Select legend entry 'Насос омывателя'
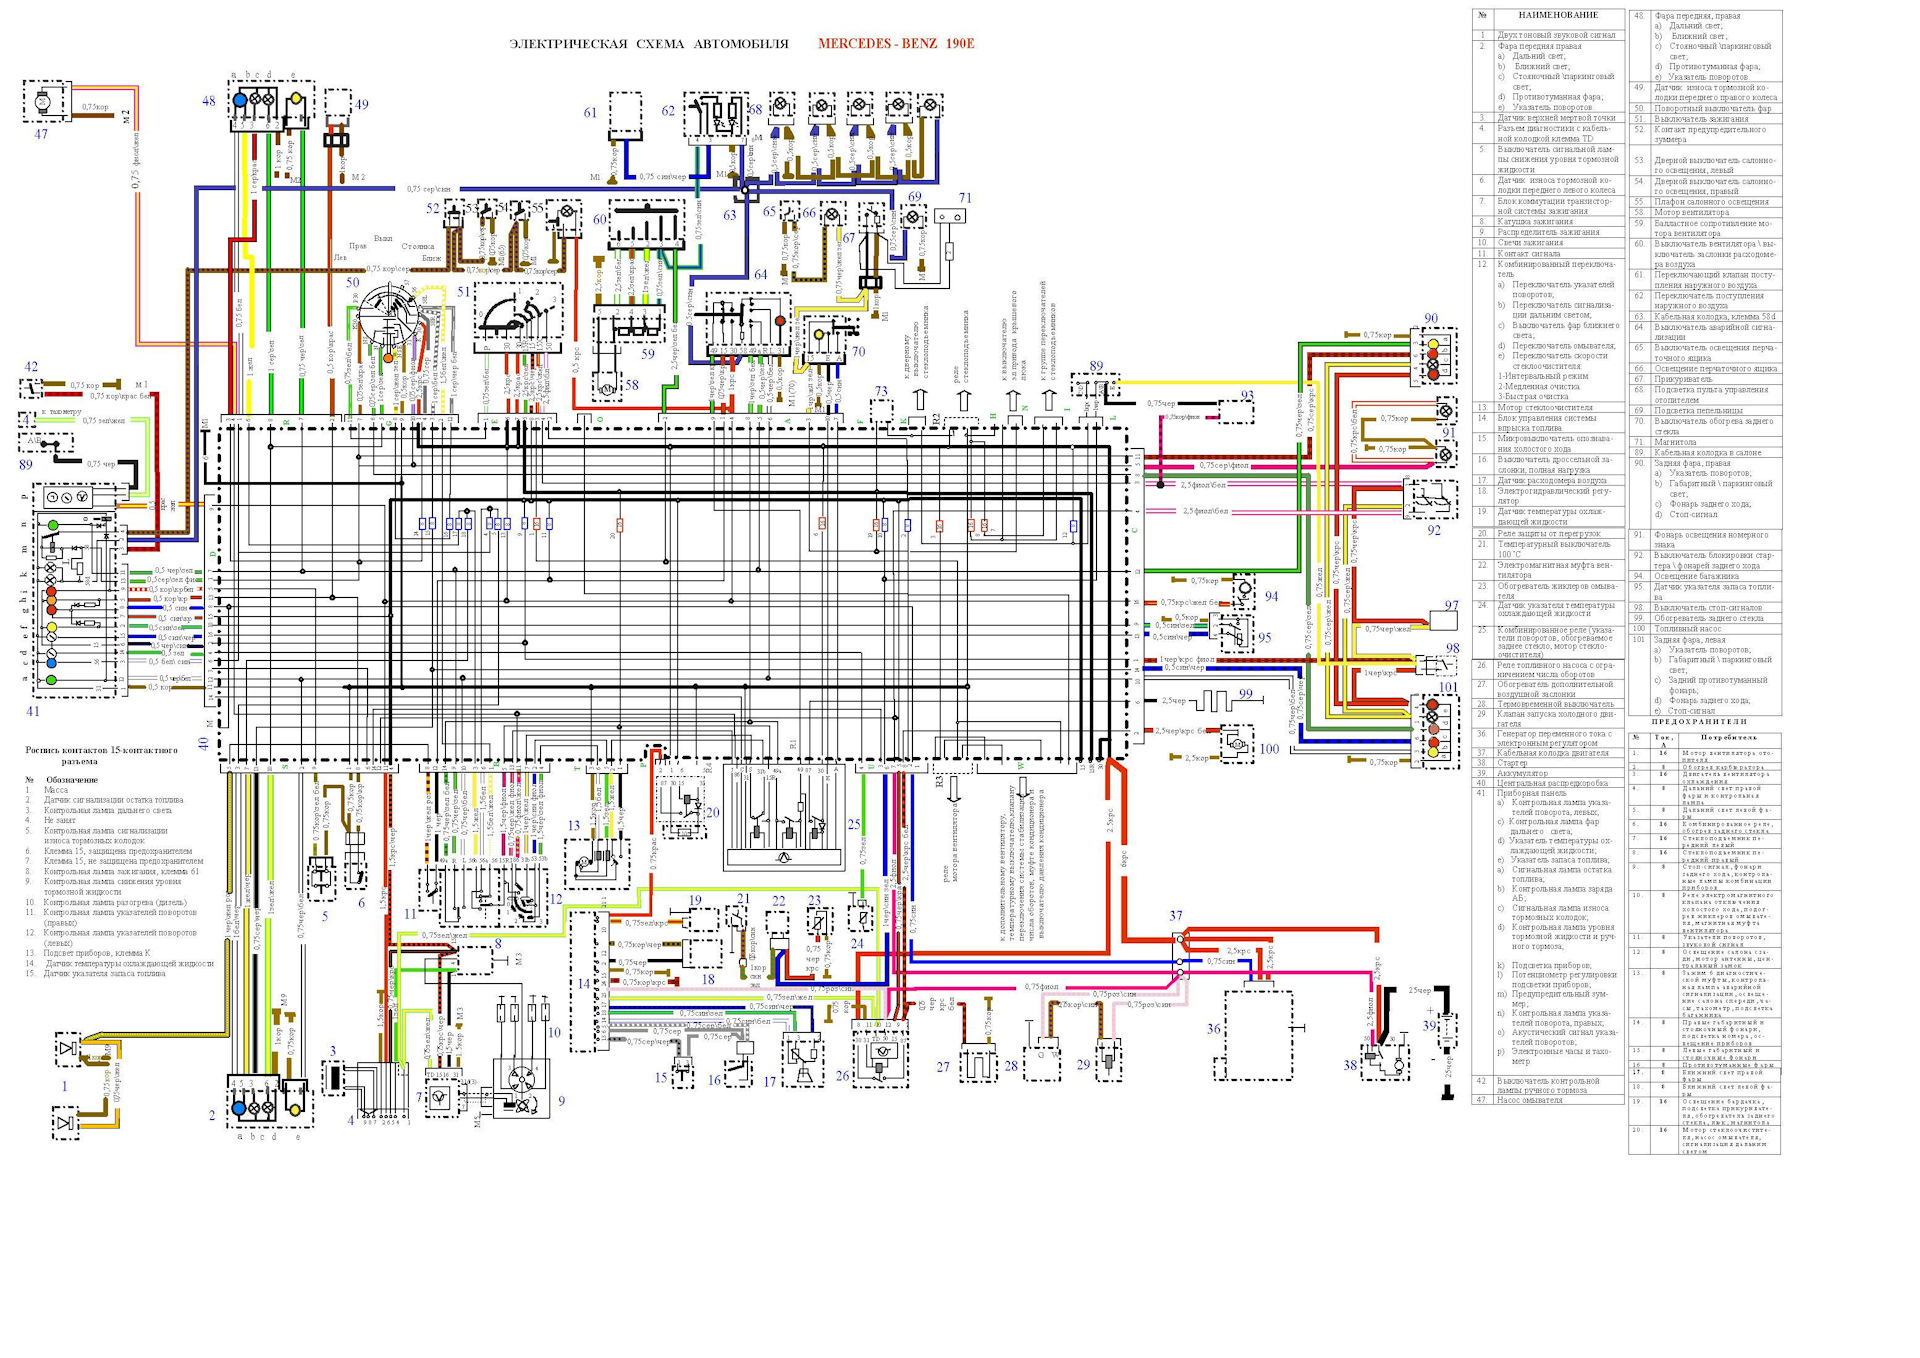This screenshot has height=1358, width=1920. 1529,1100
